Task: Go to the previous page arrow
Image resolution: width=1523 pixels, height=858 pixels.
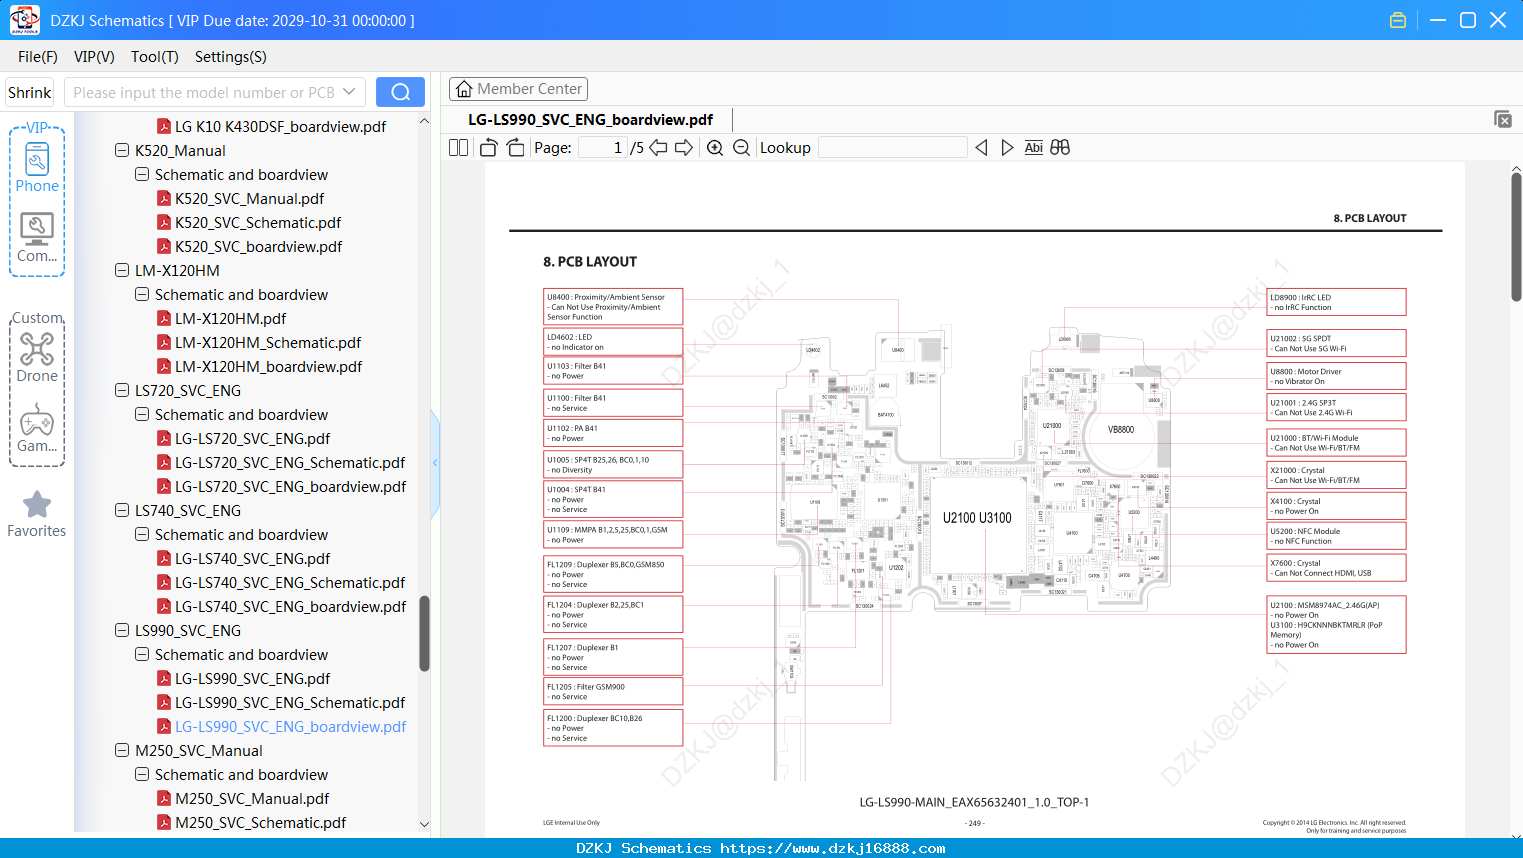Action: 658,148
